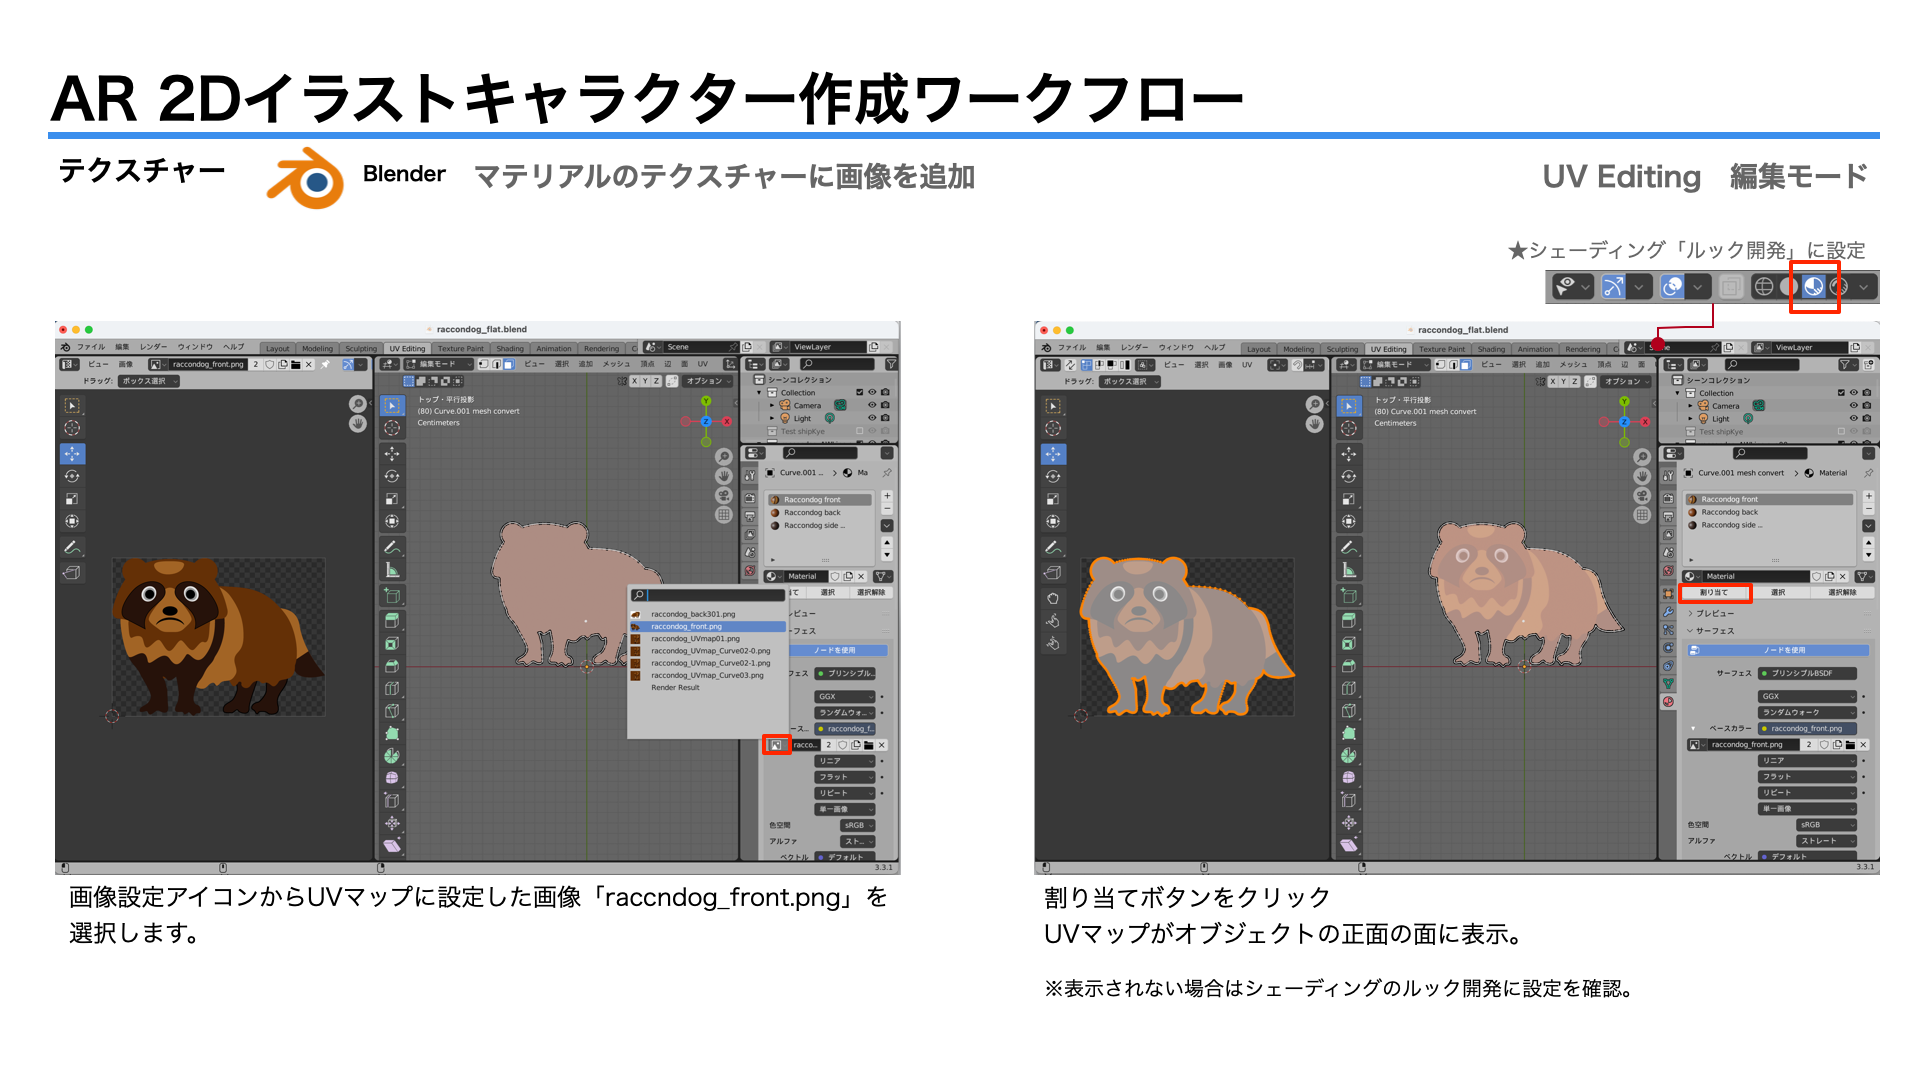Click the ベースカラー raccondog_front.png field in right screenshot

[x=1807, y=728]
